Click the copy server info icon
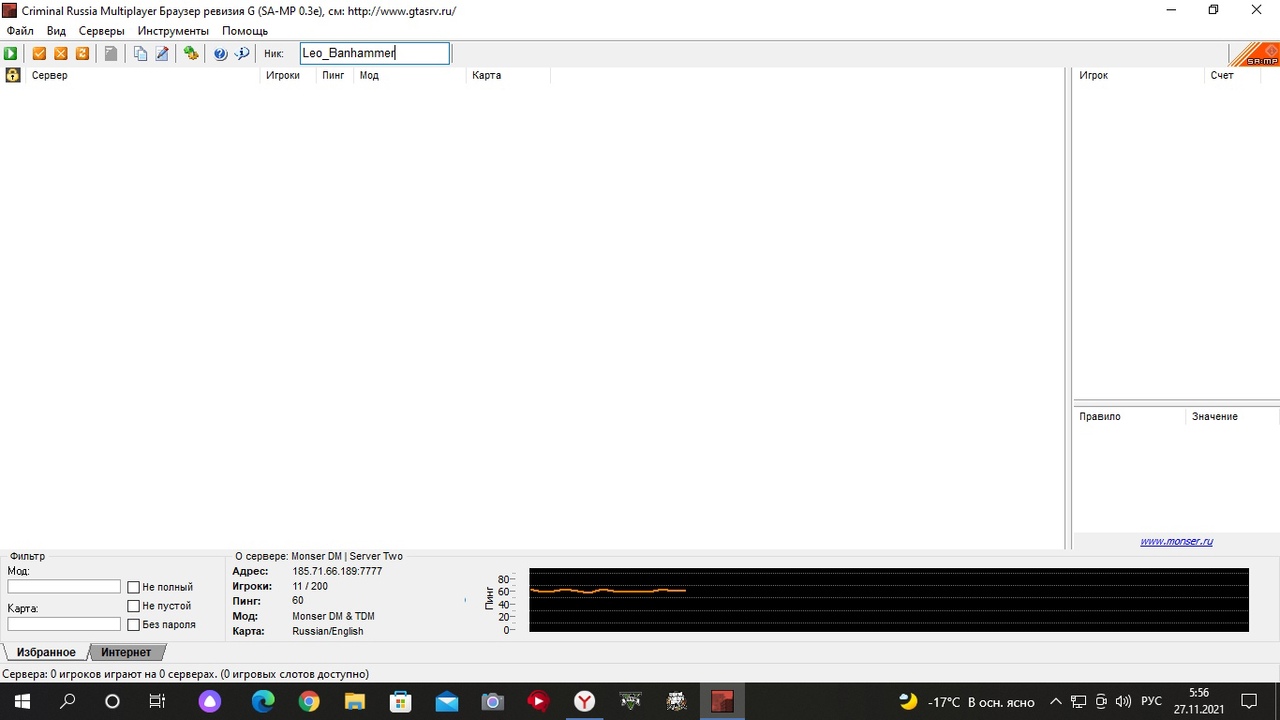The height and width of the screenshot is (720, 1280). click(x=141, y=54)
